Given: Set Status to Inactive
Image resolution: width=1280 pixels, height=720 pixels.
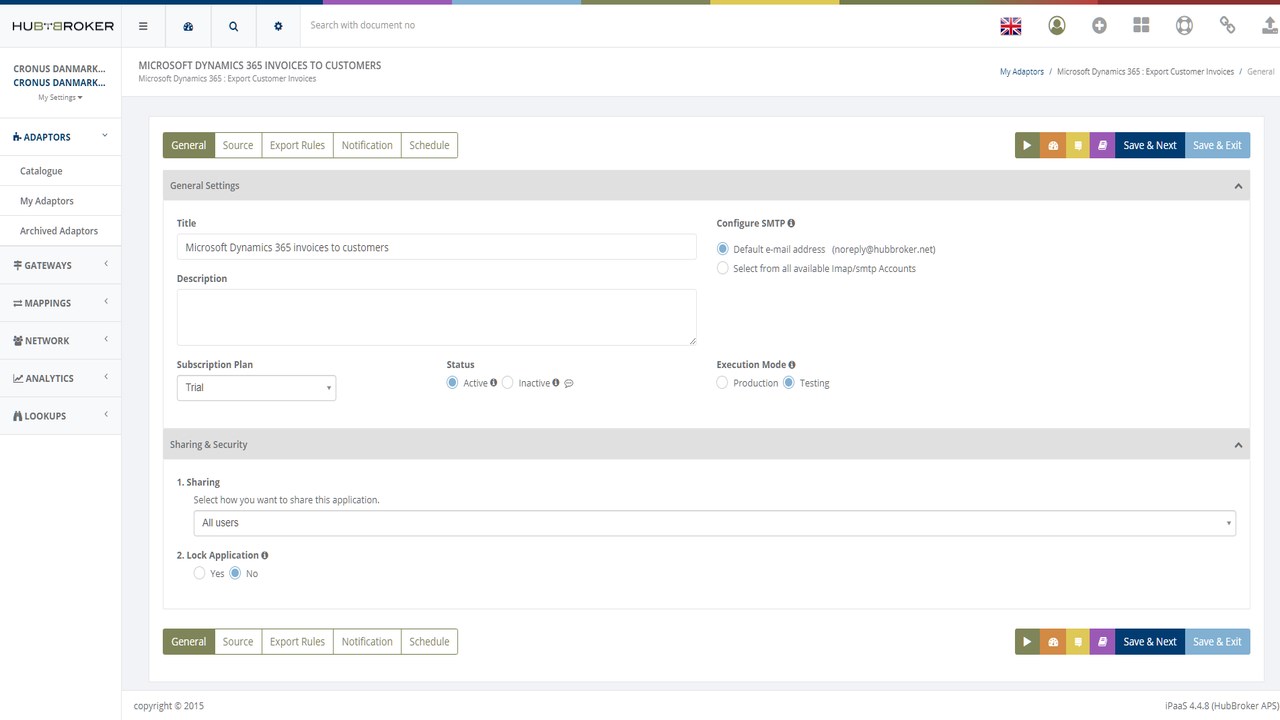Looking at the screenshot, I should 508,383.
